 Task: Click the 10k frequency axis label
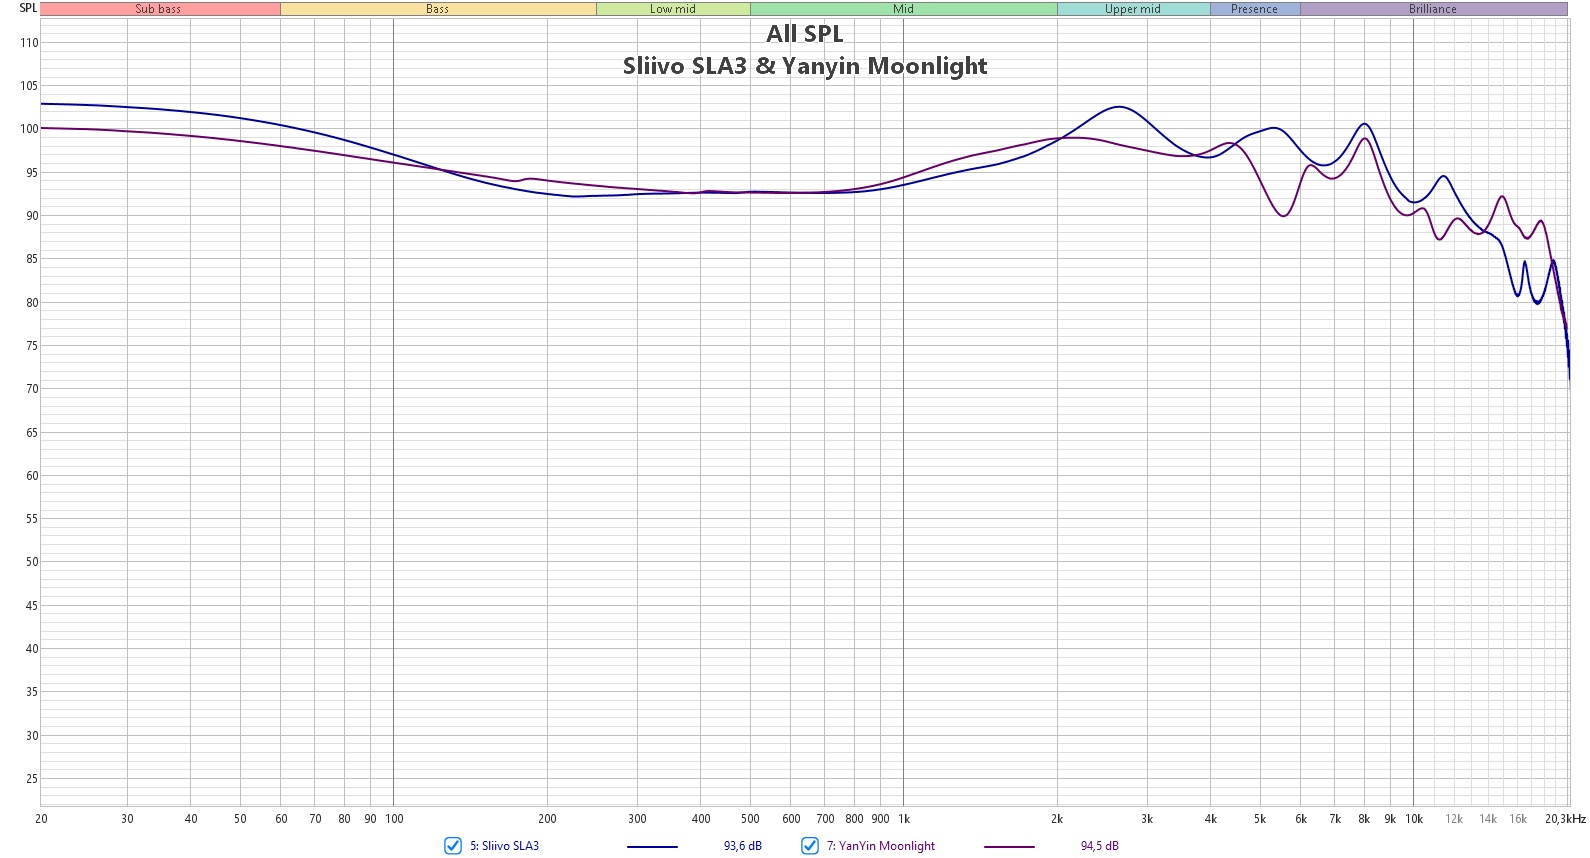click(1414, 819)
